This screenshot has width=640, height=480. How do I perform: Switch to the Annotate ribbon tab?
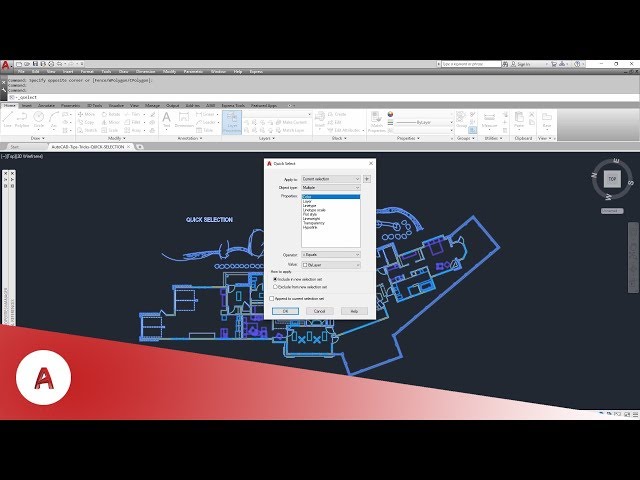click(41, 105)
